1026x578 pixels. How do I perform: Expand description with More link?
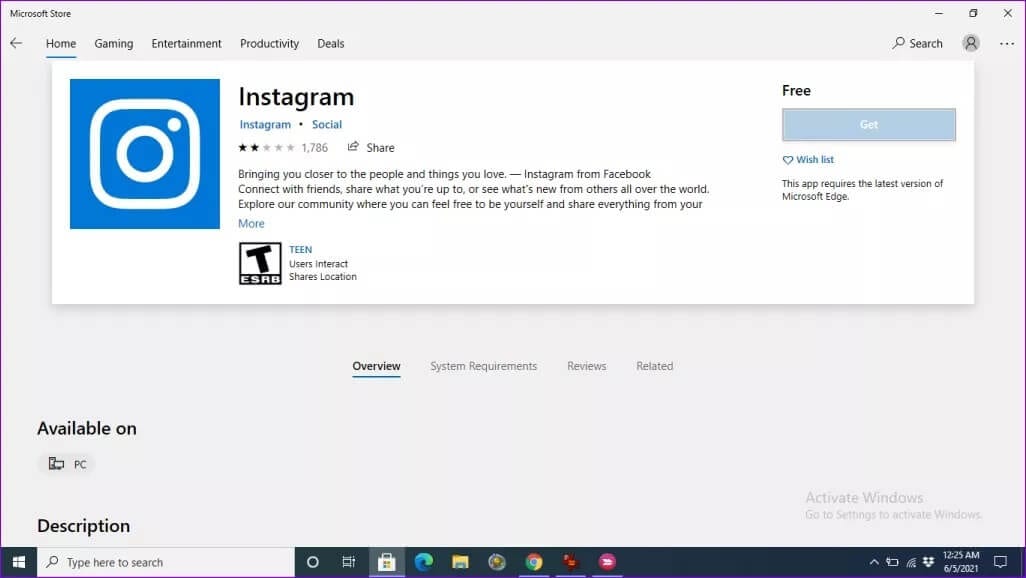[251, 224]
